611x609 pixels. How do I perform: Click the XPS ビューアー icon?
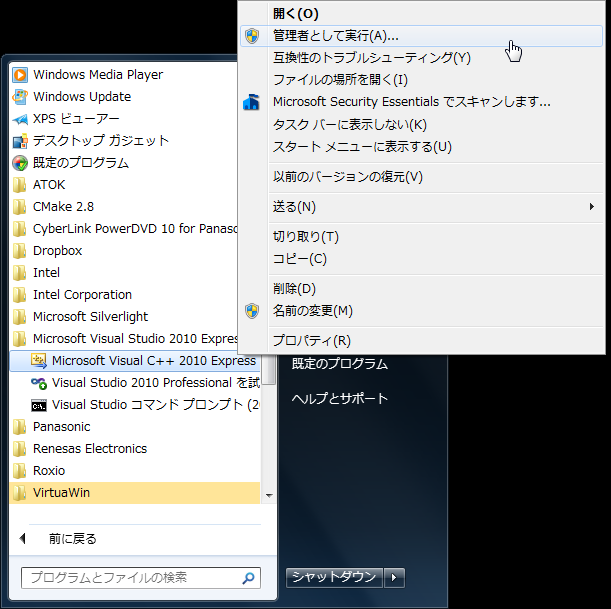point(20,119)
